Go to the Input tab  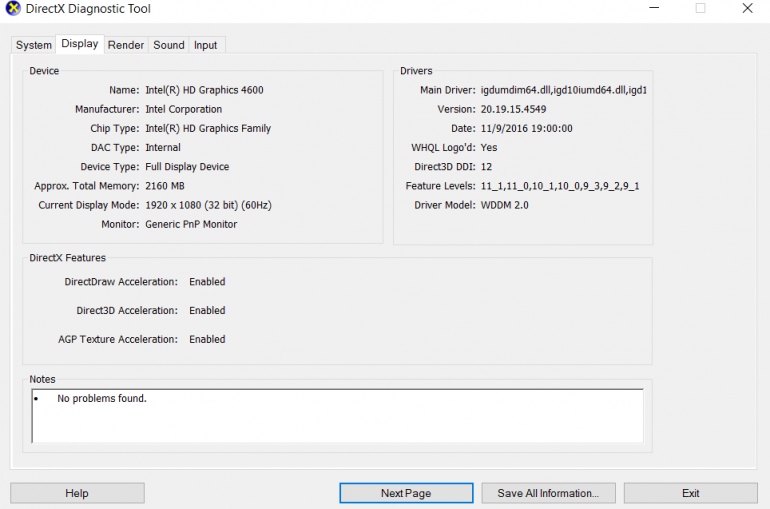205,45
